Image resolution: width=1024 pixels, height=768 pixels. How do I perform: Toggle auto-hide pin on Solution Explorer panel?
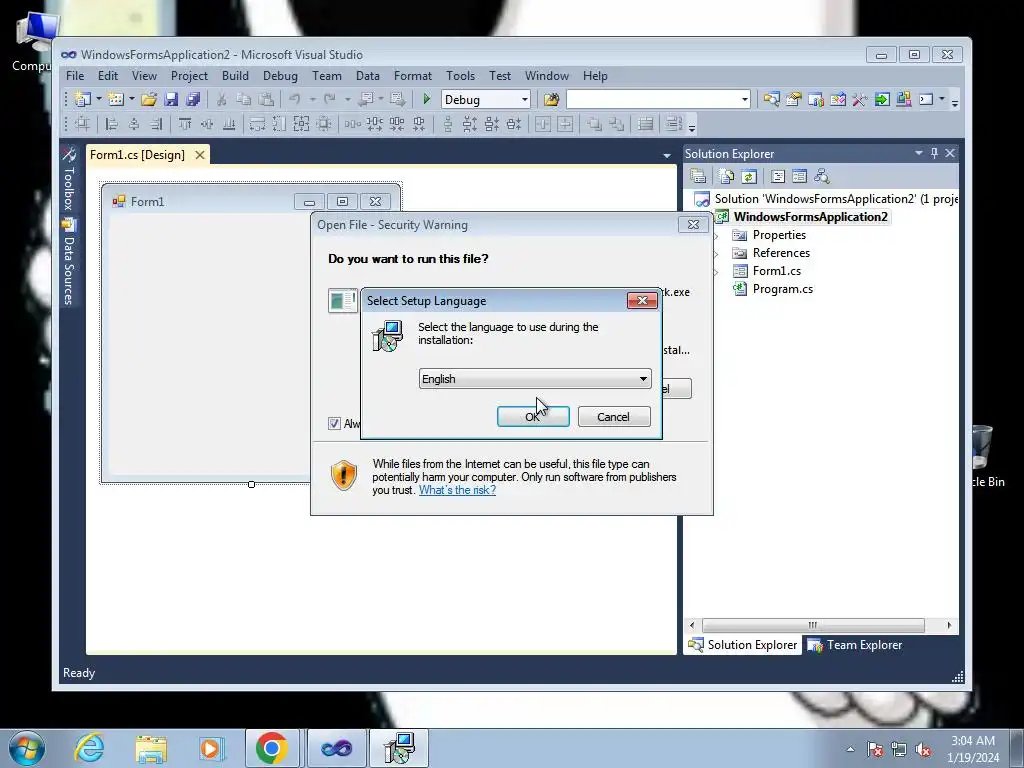934,153
